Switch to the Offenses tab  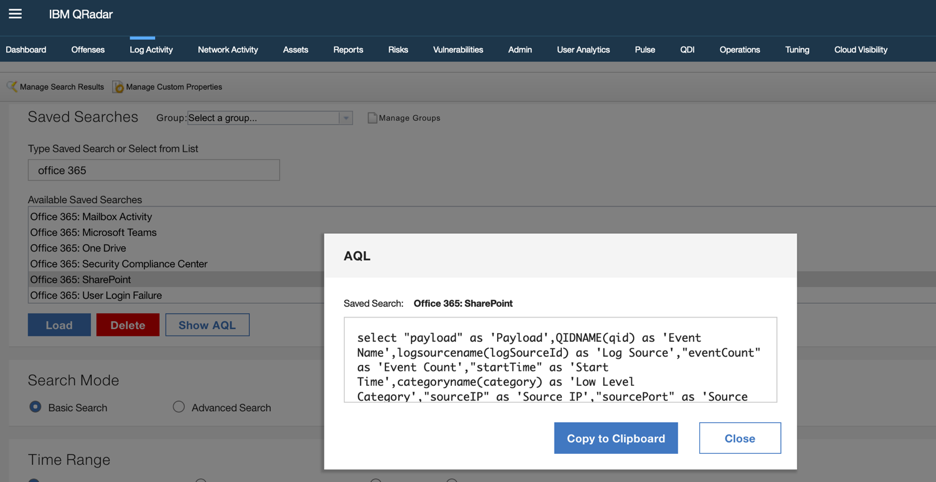point(88,50)
